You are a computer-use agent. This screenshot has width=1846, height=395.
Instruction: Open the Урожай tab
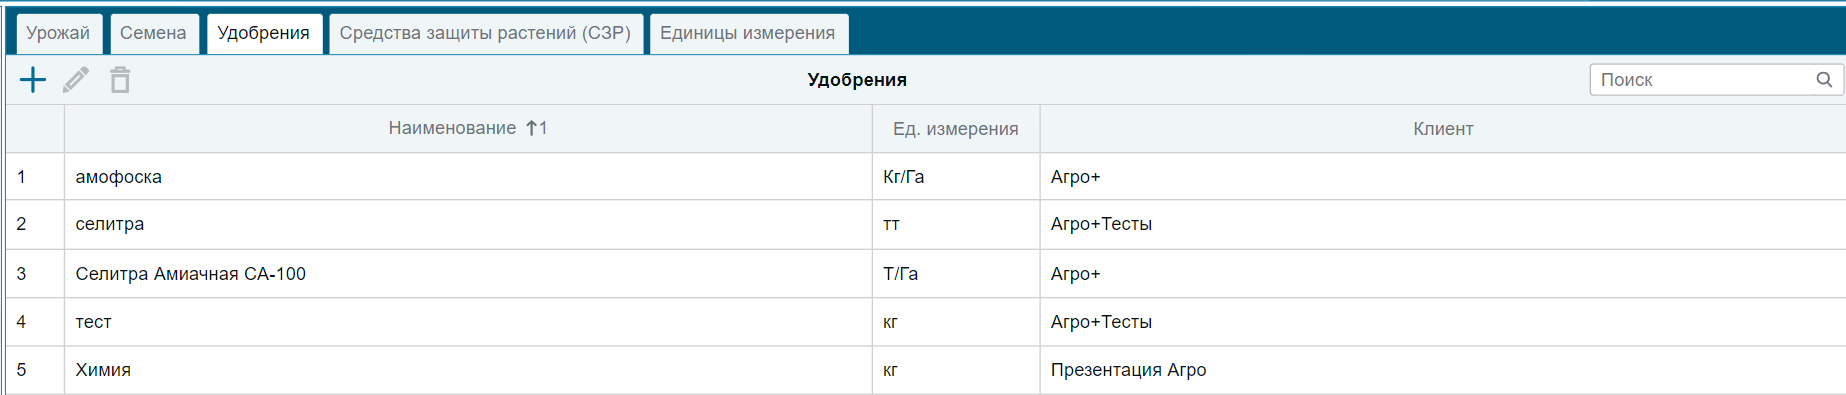(x=58, y=33)
